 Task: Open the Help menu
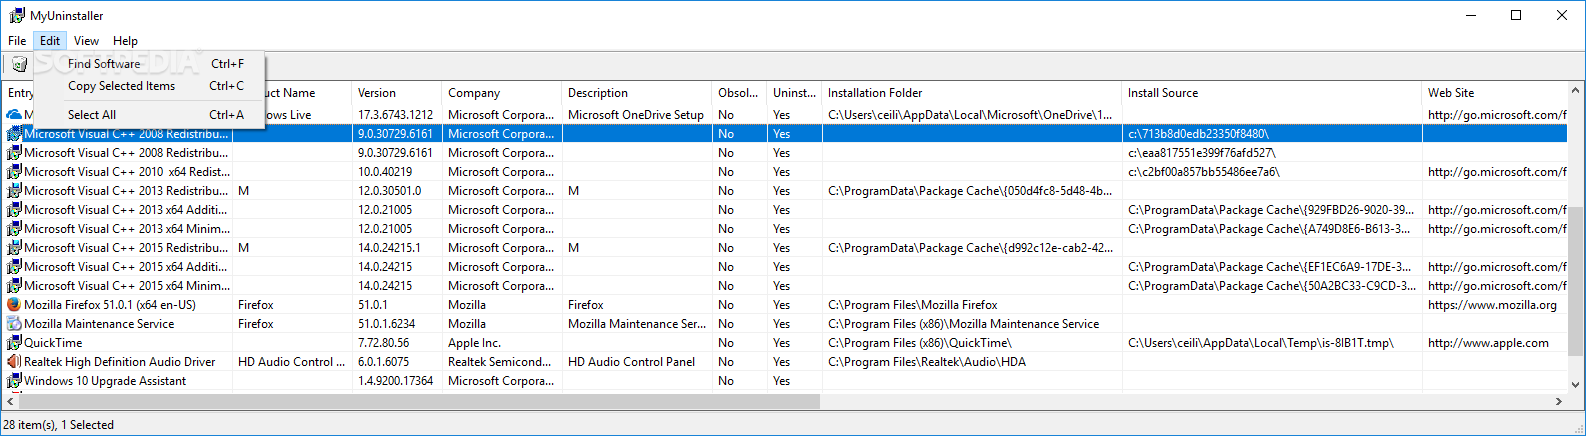click(125, 41)
